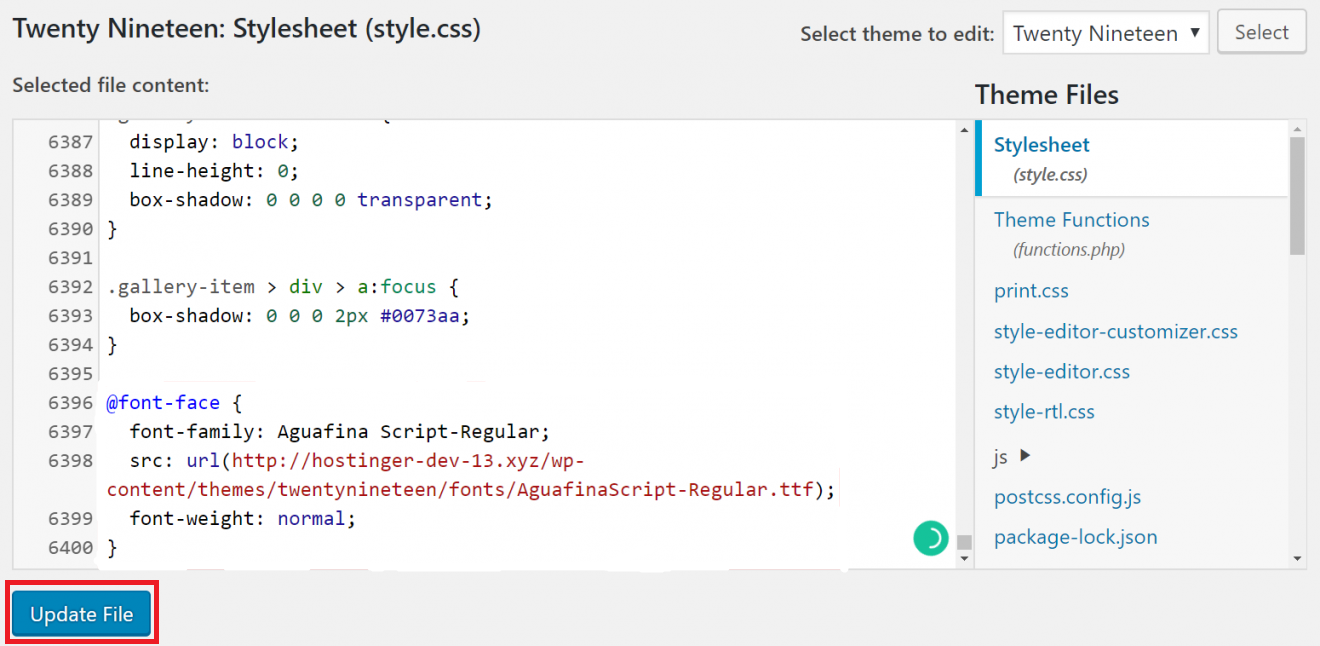This screenshot has width=1320, height=646.
Task: Click the code editor scrollbar thumb
Action: coord(964,543)
